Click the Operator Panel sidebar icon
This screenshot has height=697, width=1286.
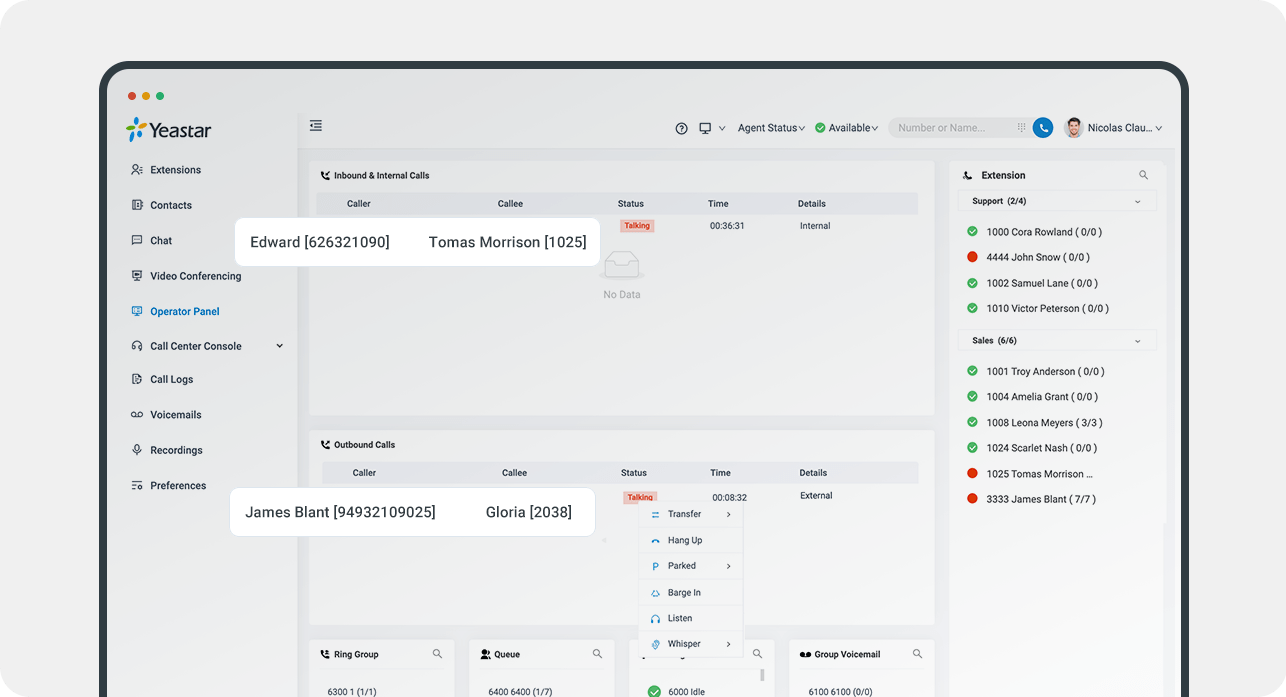137,311
